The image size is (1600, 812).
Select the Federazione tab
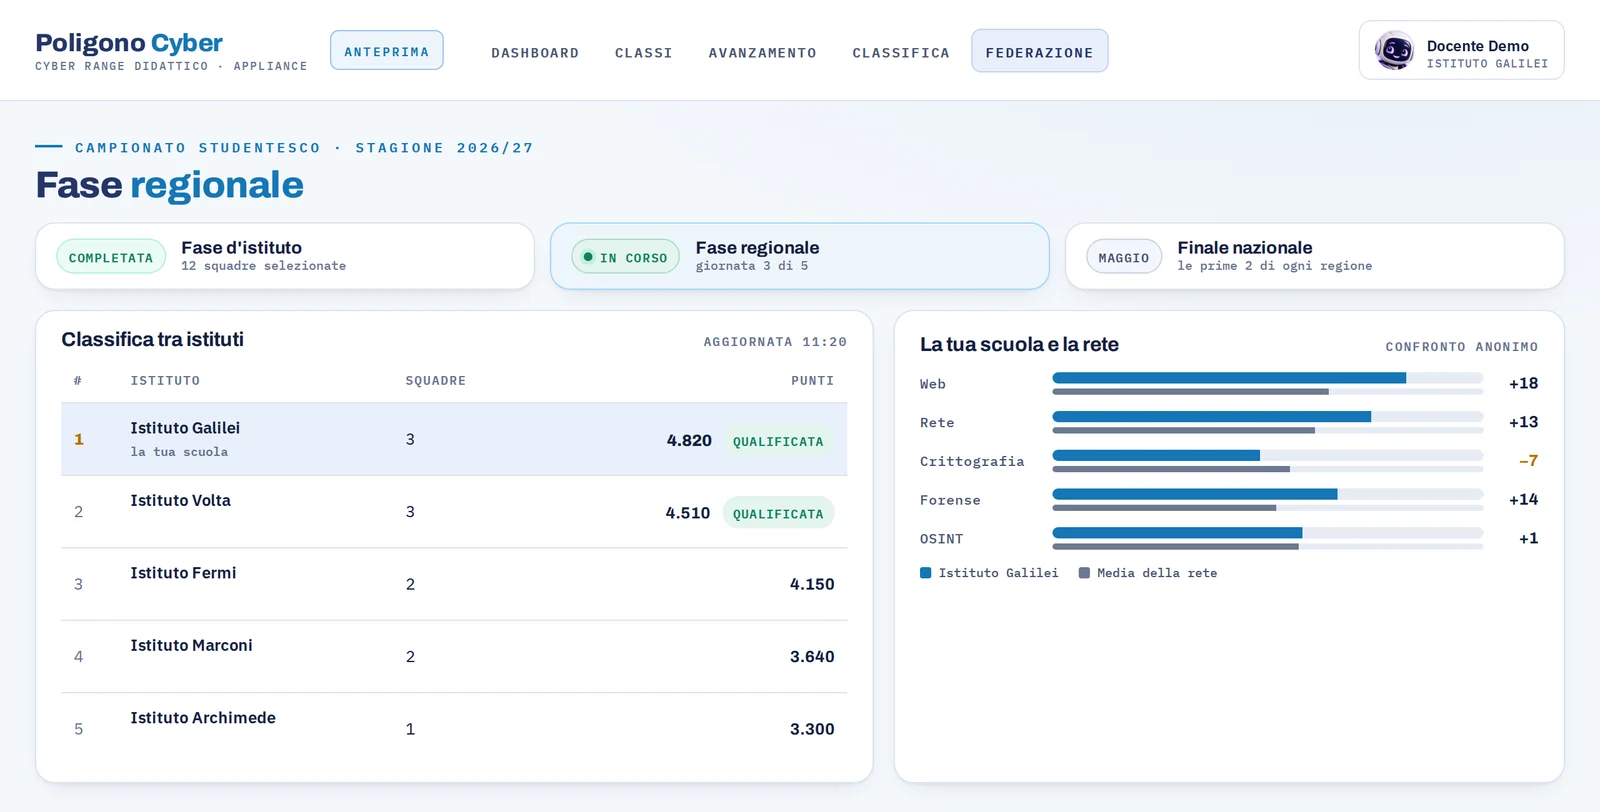(1040, 52)
